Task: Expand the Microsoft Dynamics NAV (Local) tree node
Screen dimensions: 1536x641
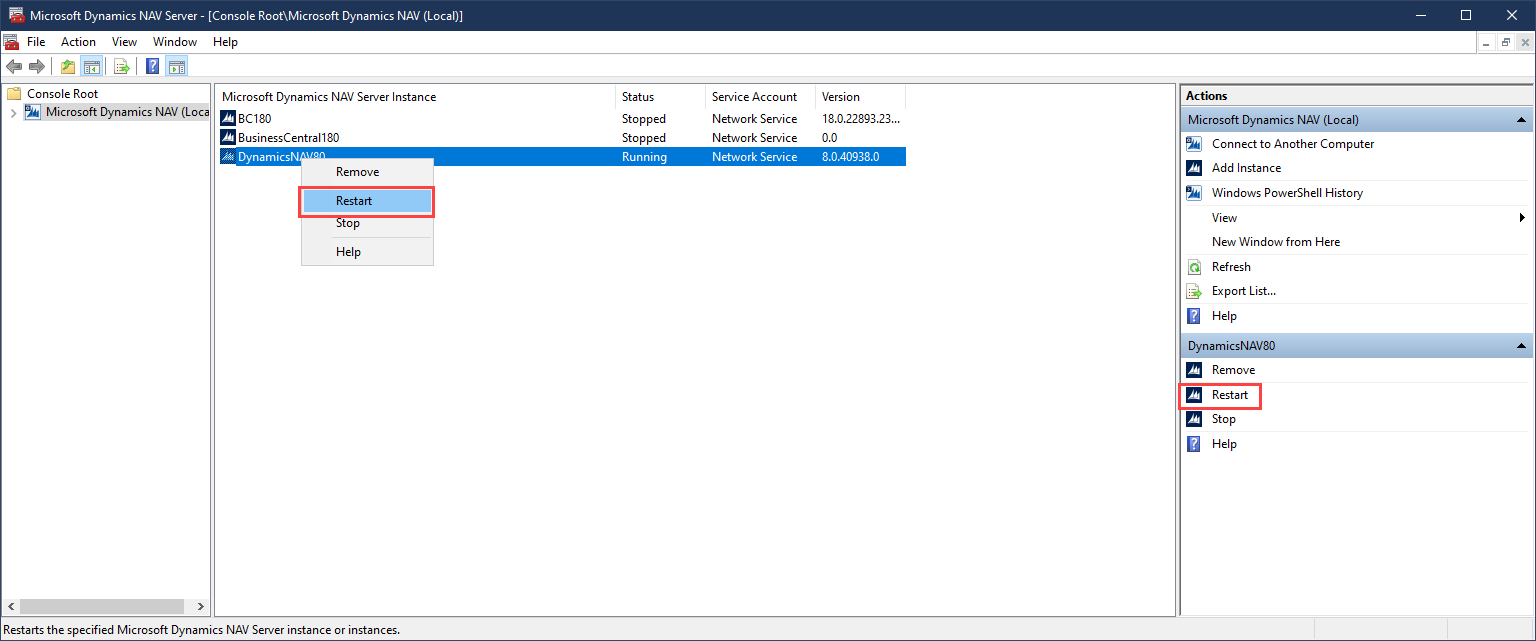Action: [13, 113]
